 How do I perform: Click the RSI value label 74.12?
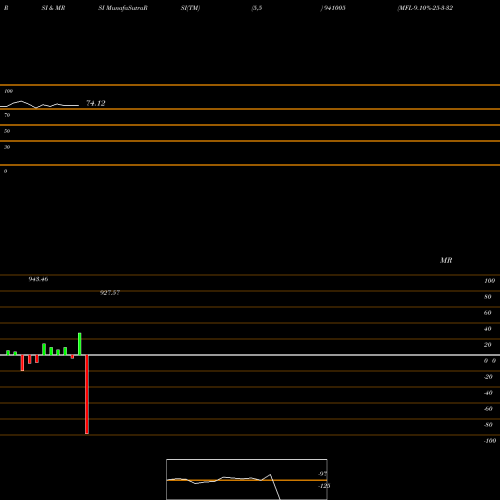(96, 103)
